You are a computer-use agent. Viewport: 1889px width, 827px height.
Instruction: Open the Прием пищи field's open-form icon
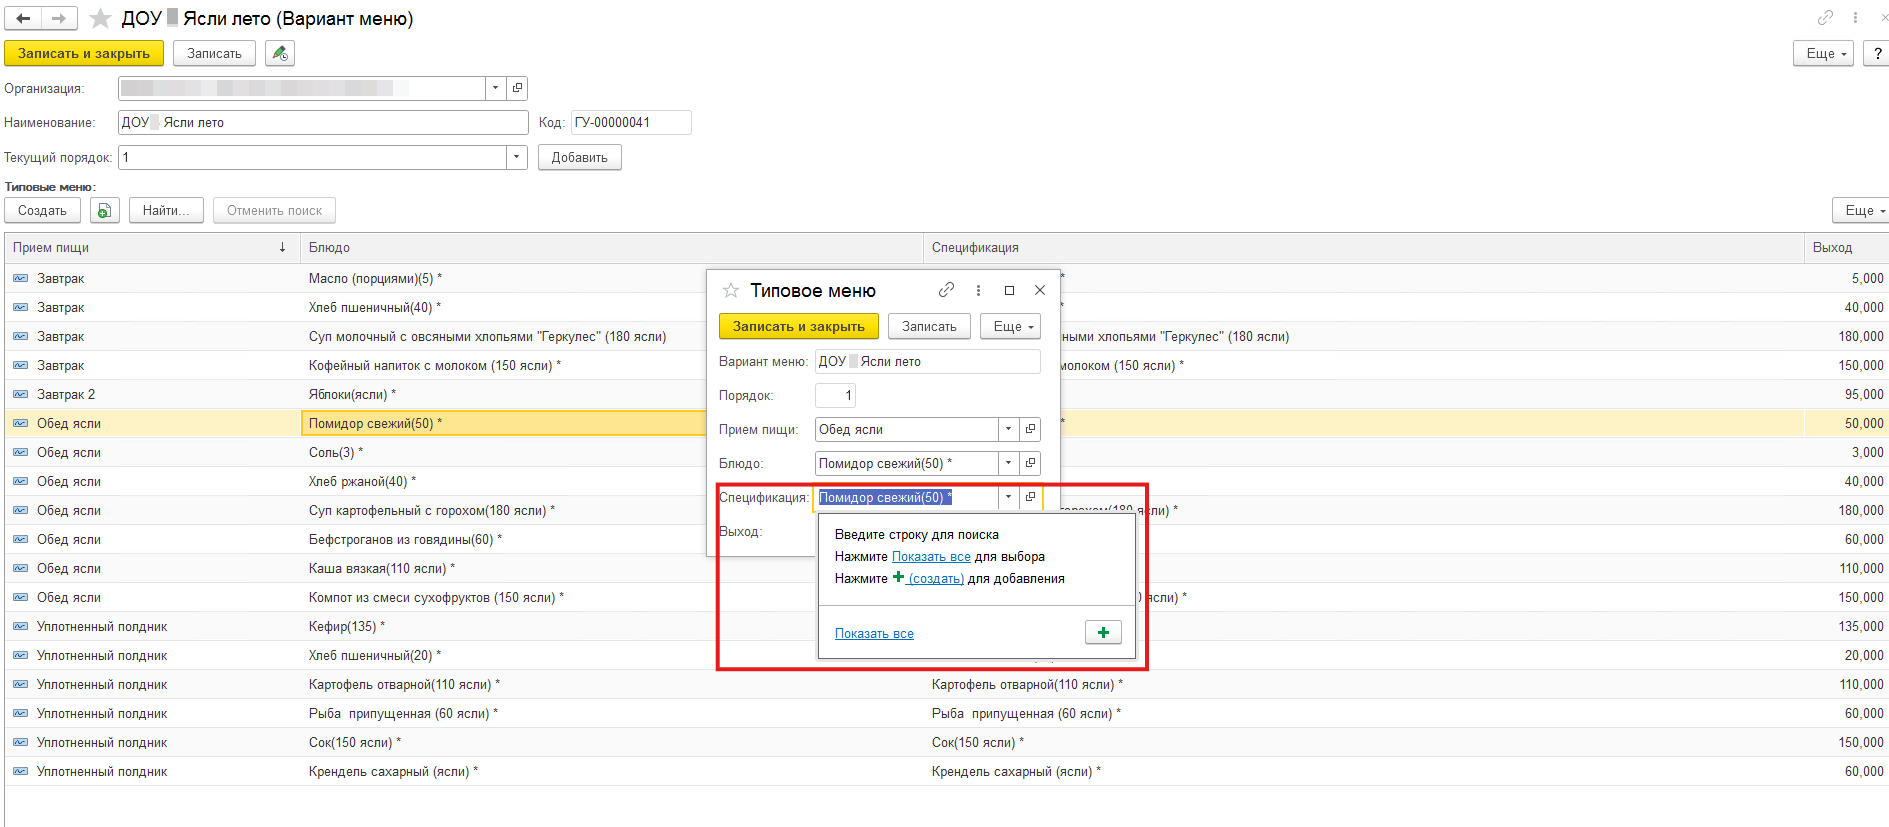(1030, 429)
